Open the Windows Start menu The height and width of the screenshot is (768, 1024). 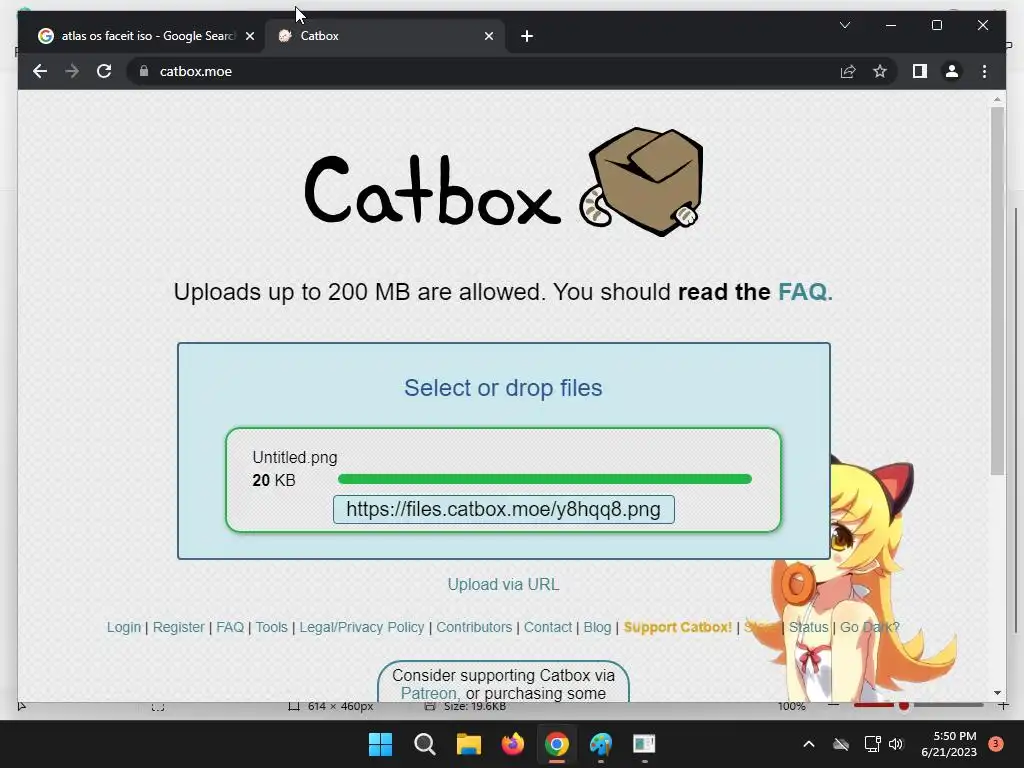pos(380,744)
